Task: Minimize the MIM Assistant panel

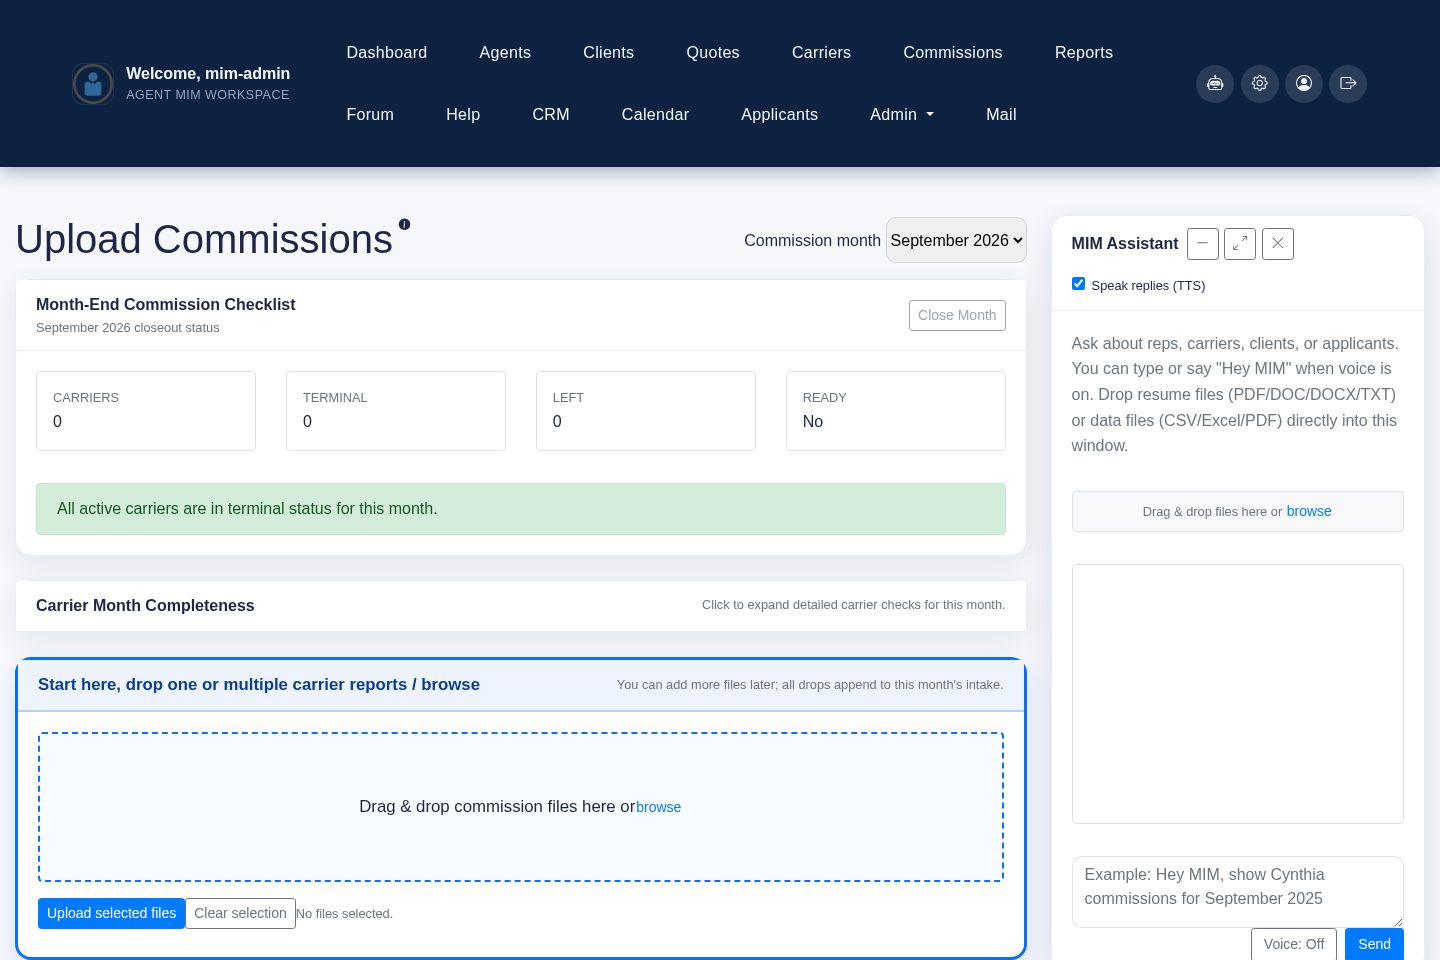Action: click(x=1203, y=244)
